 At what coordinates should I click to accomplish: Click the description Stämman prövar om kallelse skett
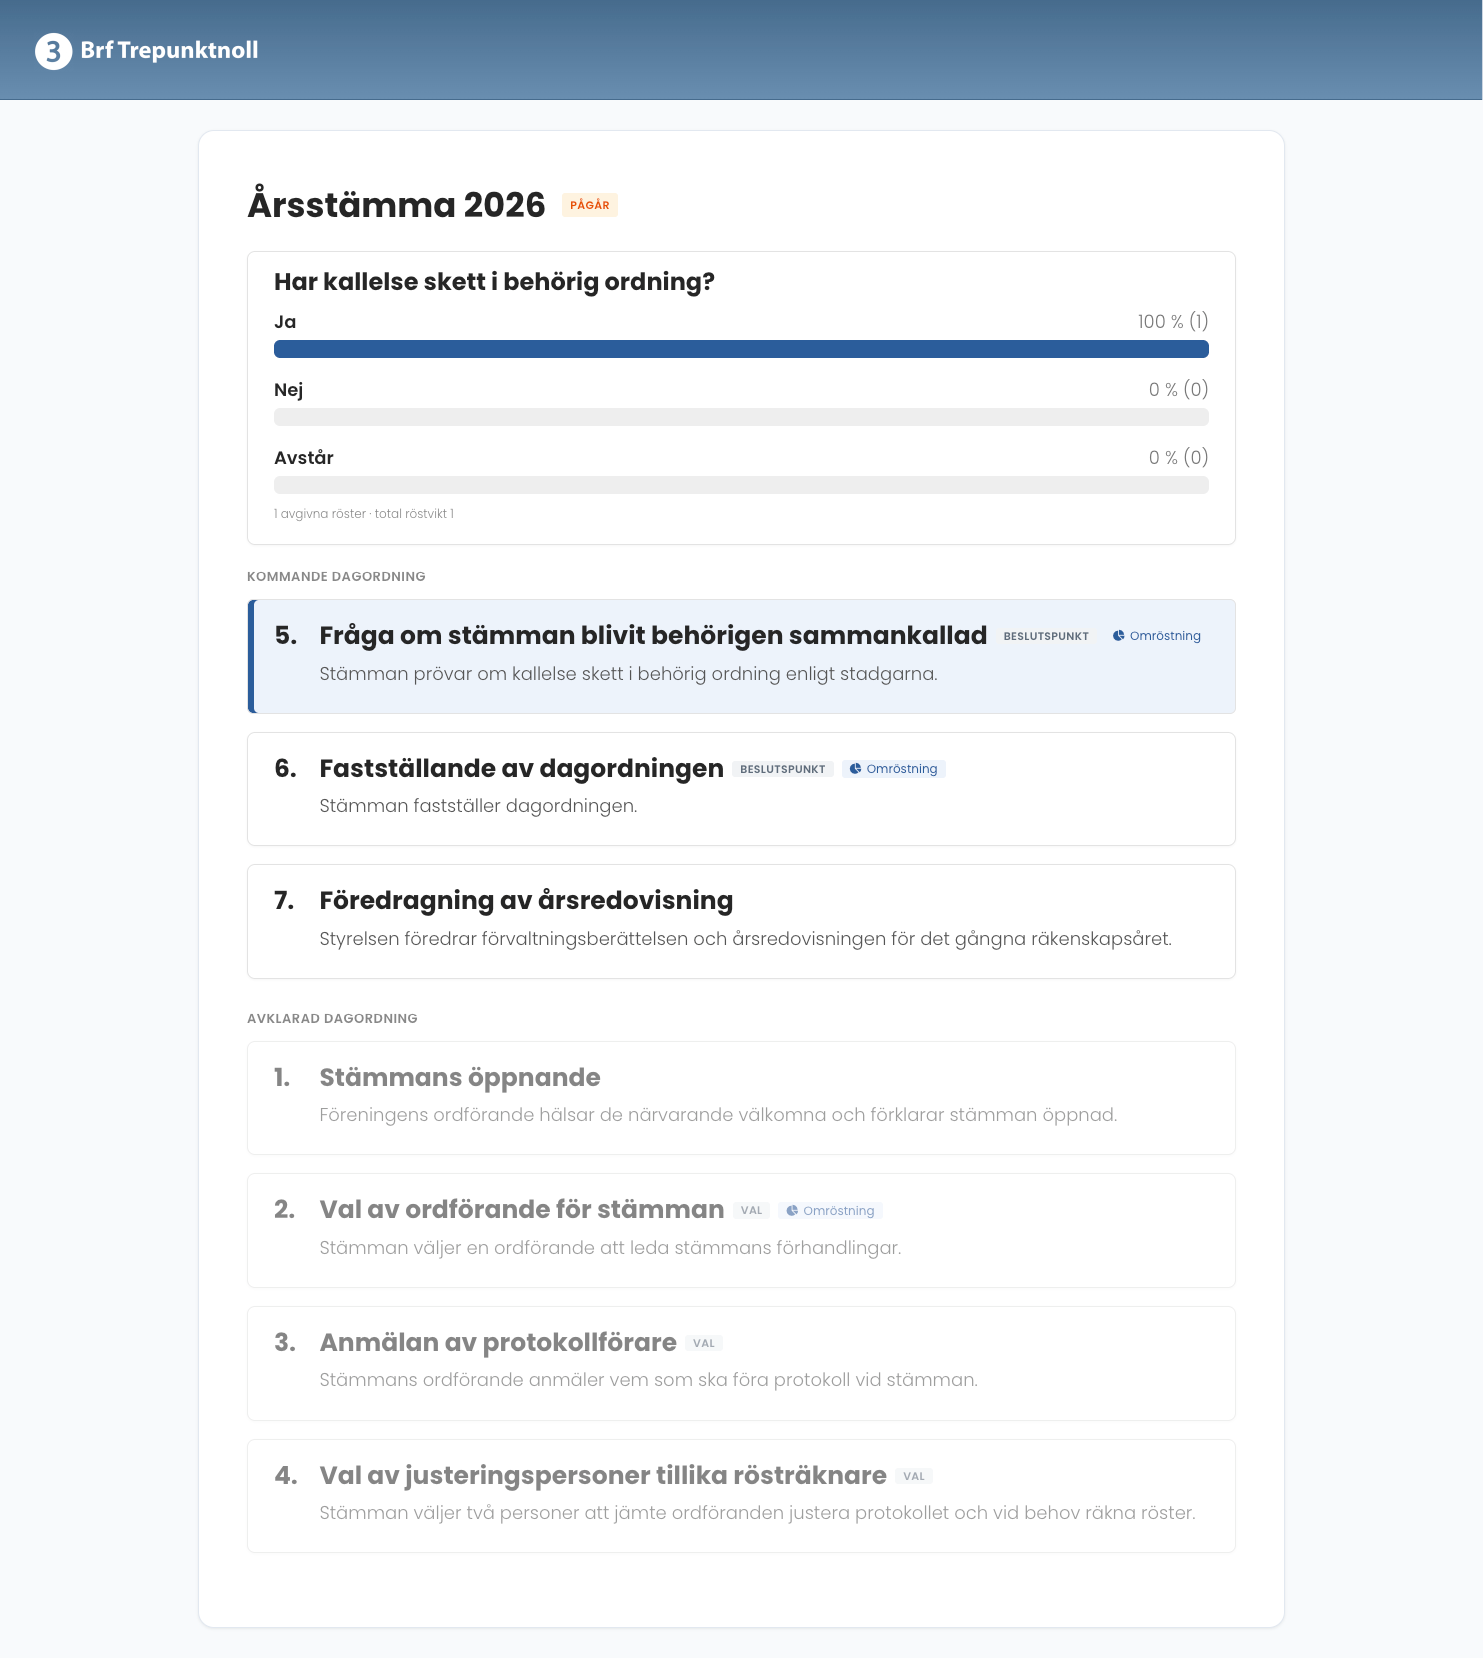(x=628, y=674)
